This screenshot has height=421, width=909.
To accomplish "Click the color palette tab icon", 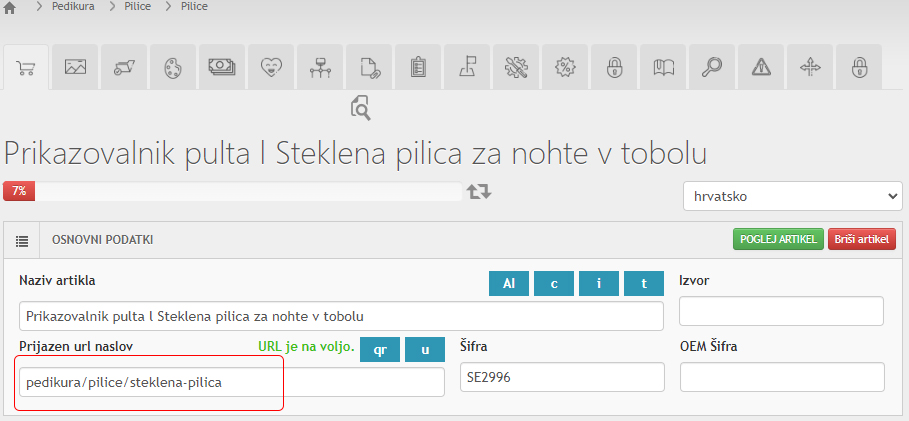I will (x=174, y=66).
